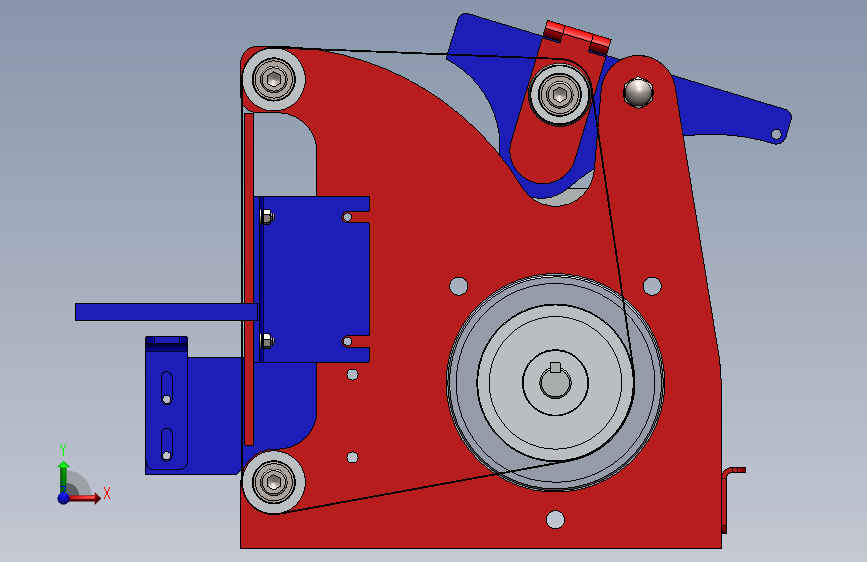Select the blue platen mounting bracket
867x562 pixels.
pos(314,279)
